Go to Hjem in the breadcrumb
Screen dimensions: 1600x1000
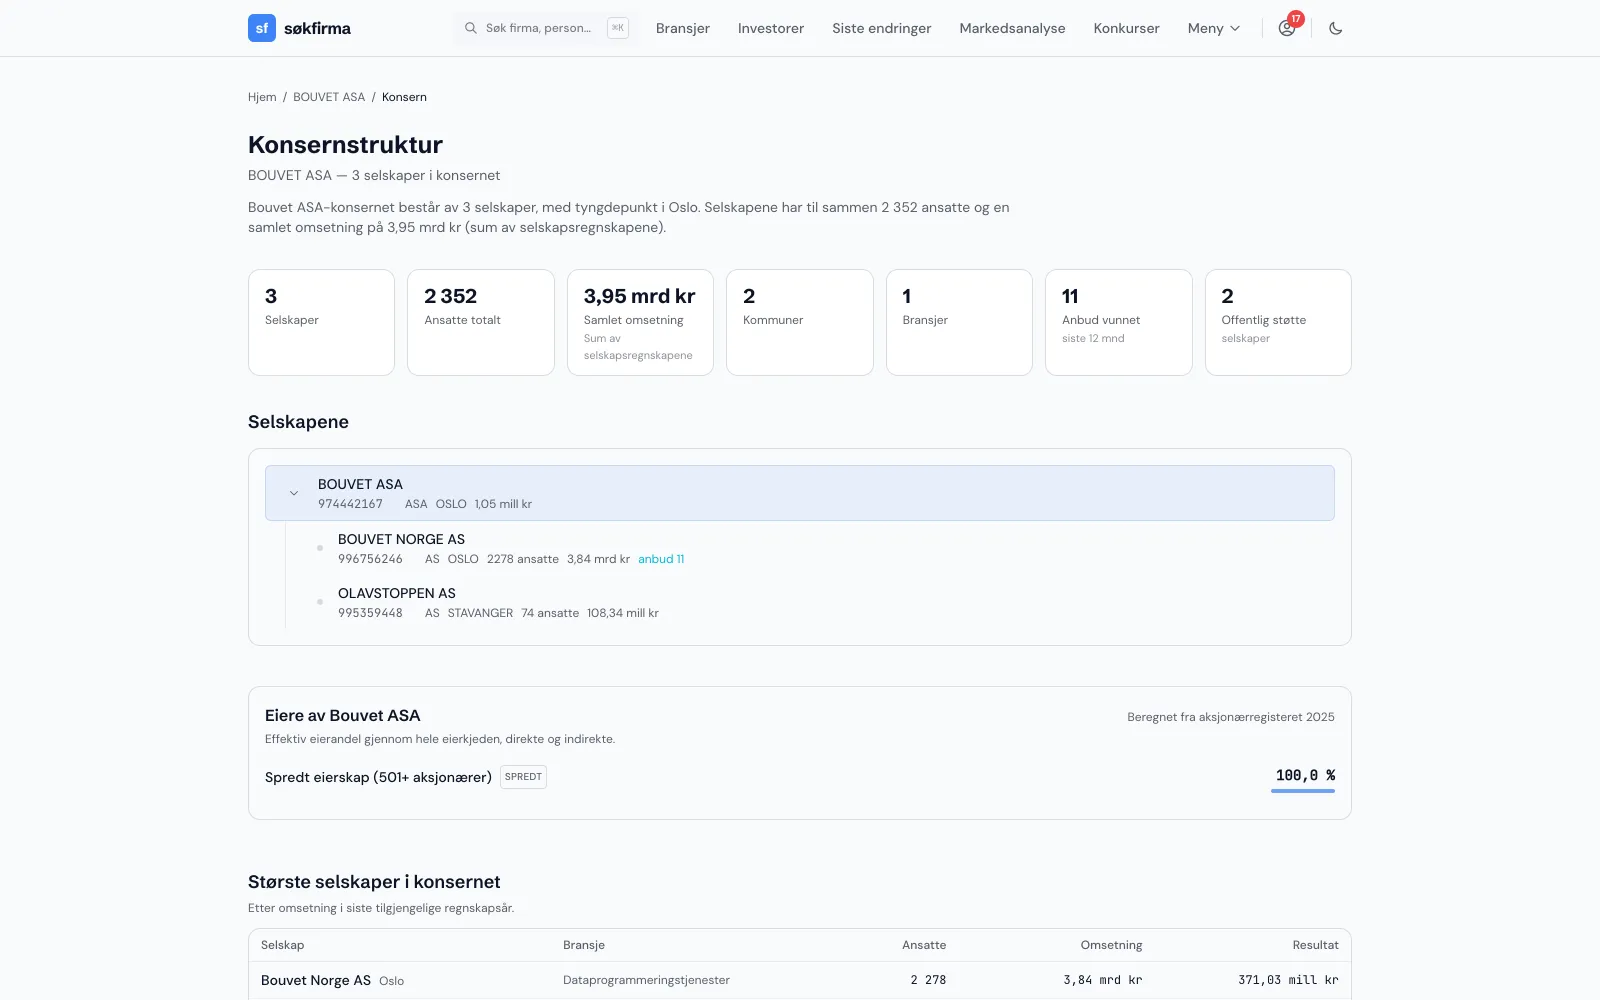(x=262, y=97)
